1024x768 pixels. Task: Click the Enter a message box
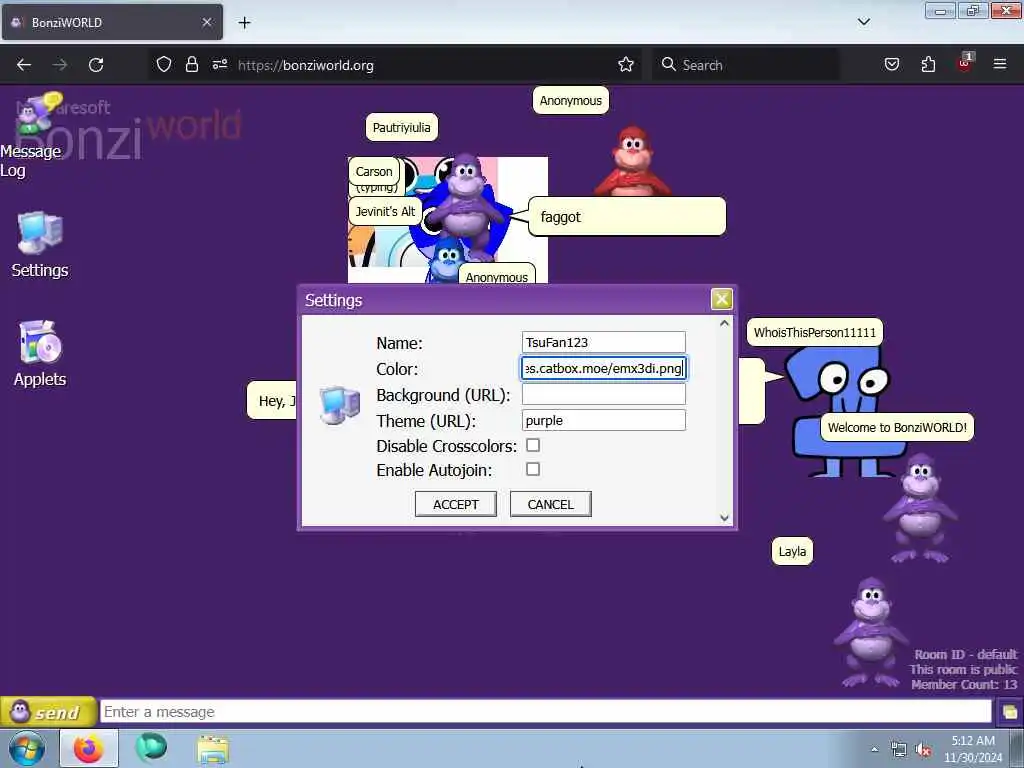[545, 712]
